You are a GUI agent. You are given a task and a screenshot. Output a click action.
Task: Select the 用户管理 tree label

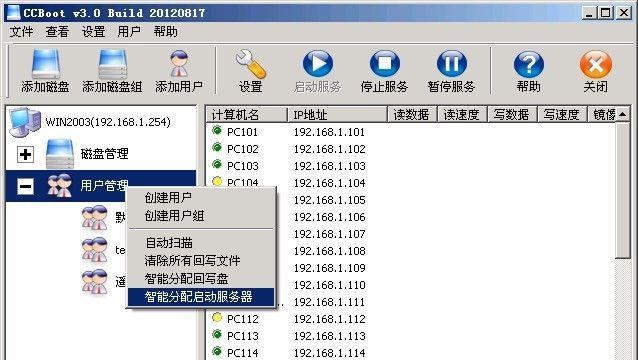point(104,186)
